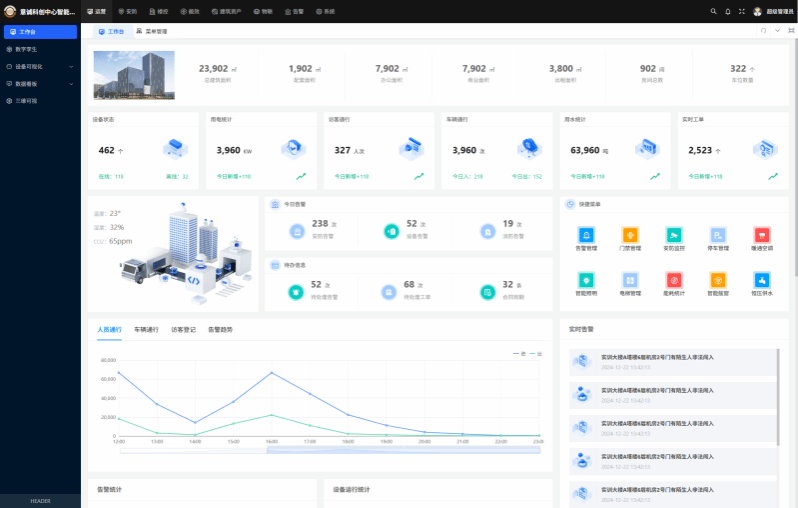The width and height of the screenshot is (798, 508).
Task: Open the 告警管理 quick menu icon
Action: 586,234
